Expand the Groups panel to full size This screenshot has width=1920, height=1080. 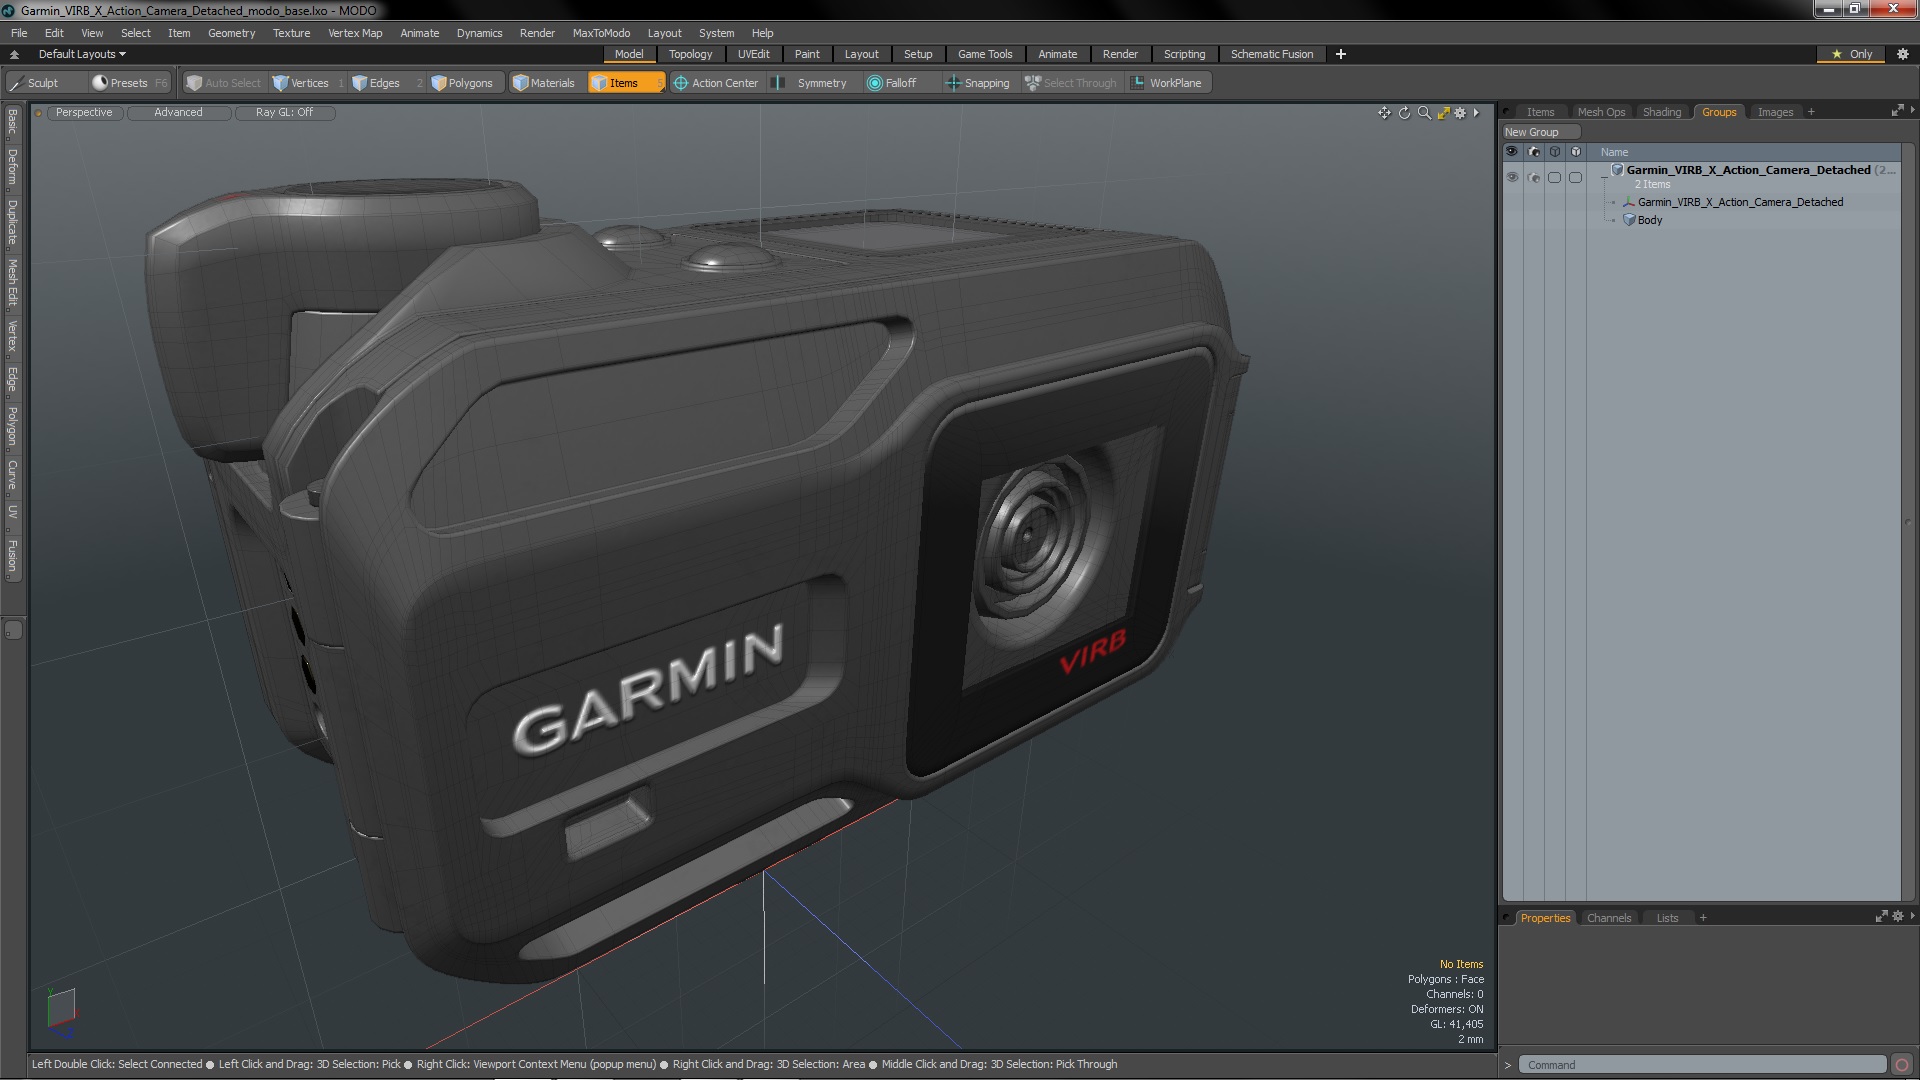pyautogui.click(x=1897, y=111)
